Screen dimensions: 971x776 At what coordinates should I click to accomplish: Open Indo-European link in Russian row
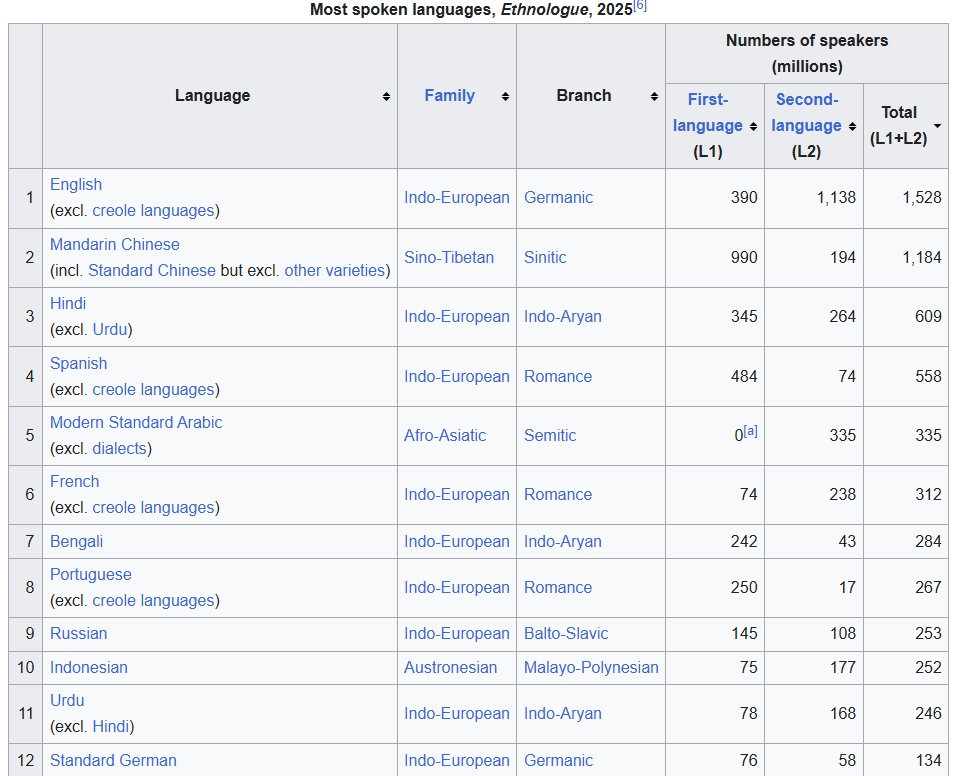coord(457,634)
